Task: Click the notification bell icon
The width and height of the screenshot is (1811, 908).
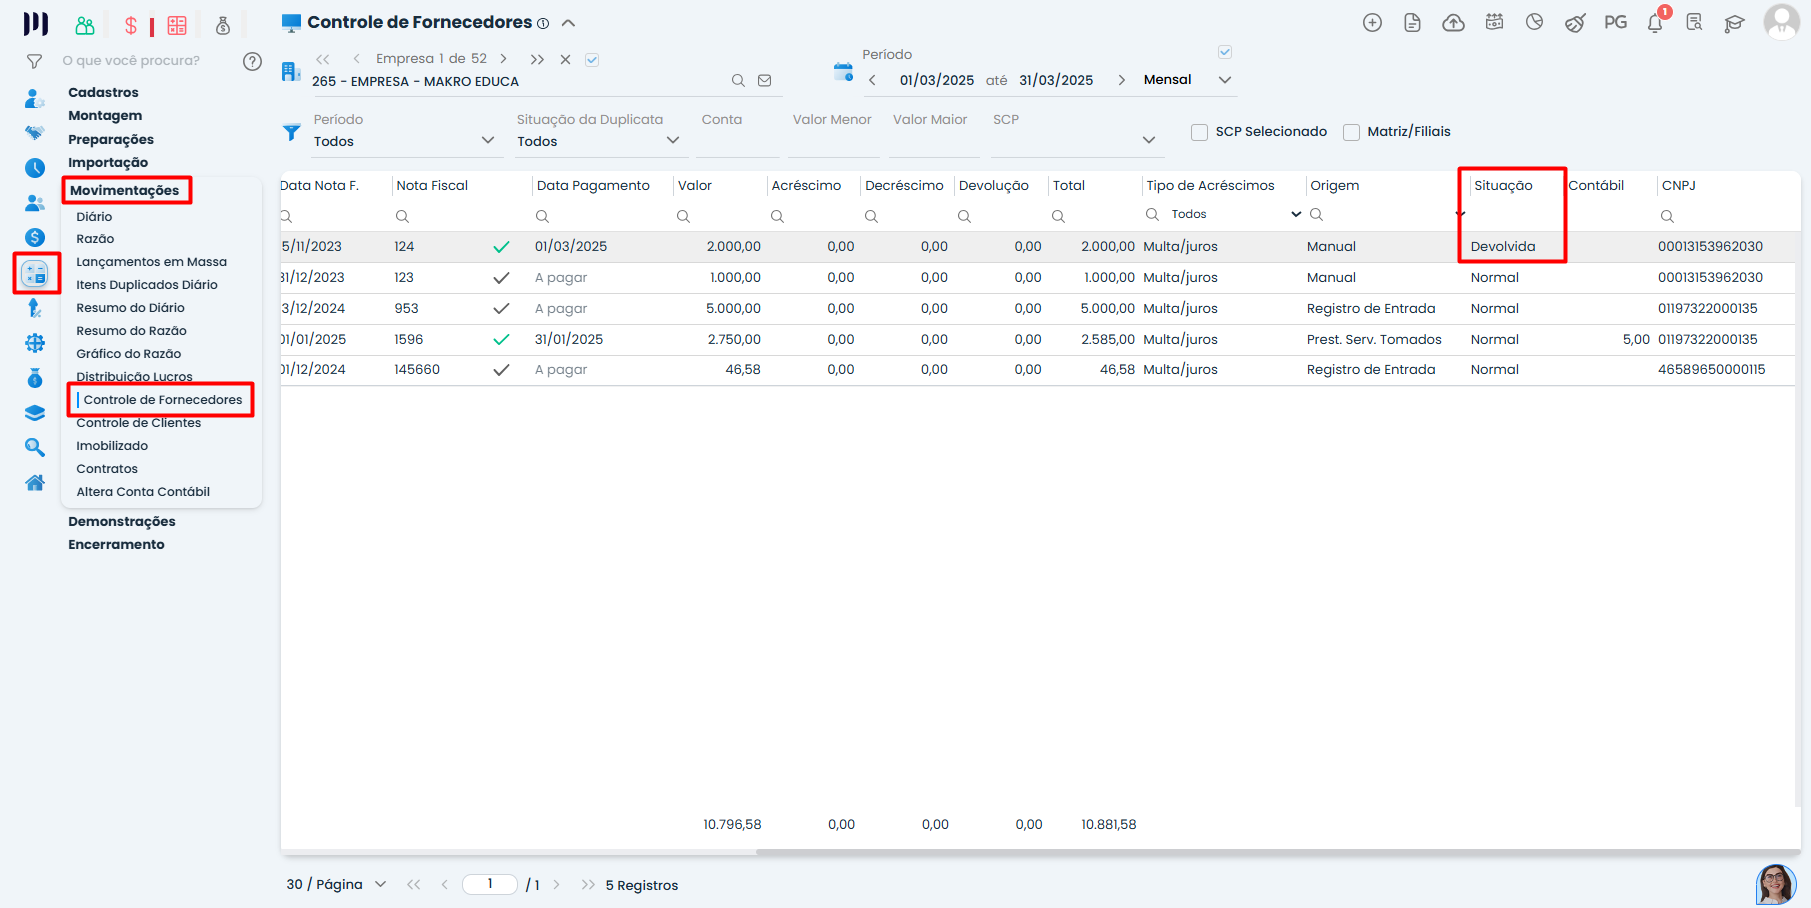Action: [1655, 23]
